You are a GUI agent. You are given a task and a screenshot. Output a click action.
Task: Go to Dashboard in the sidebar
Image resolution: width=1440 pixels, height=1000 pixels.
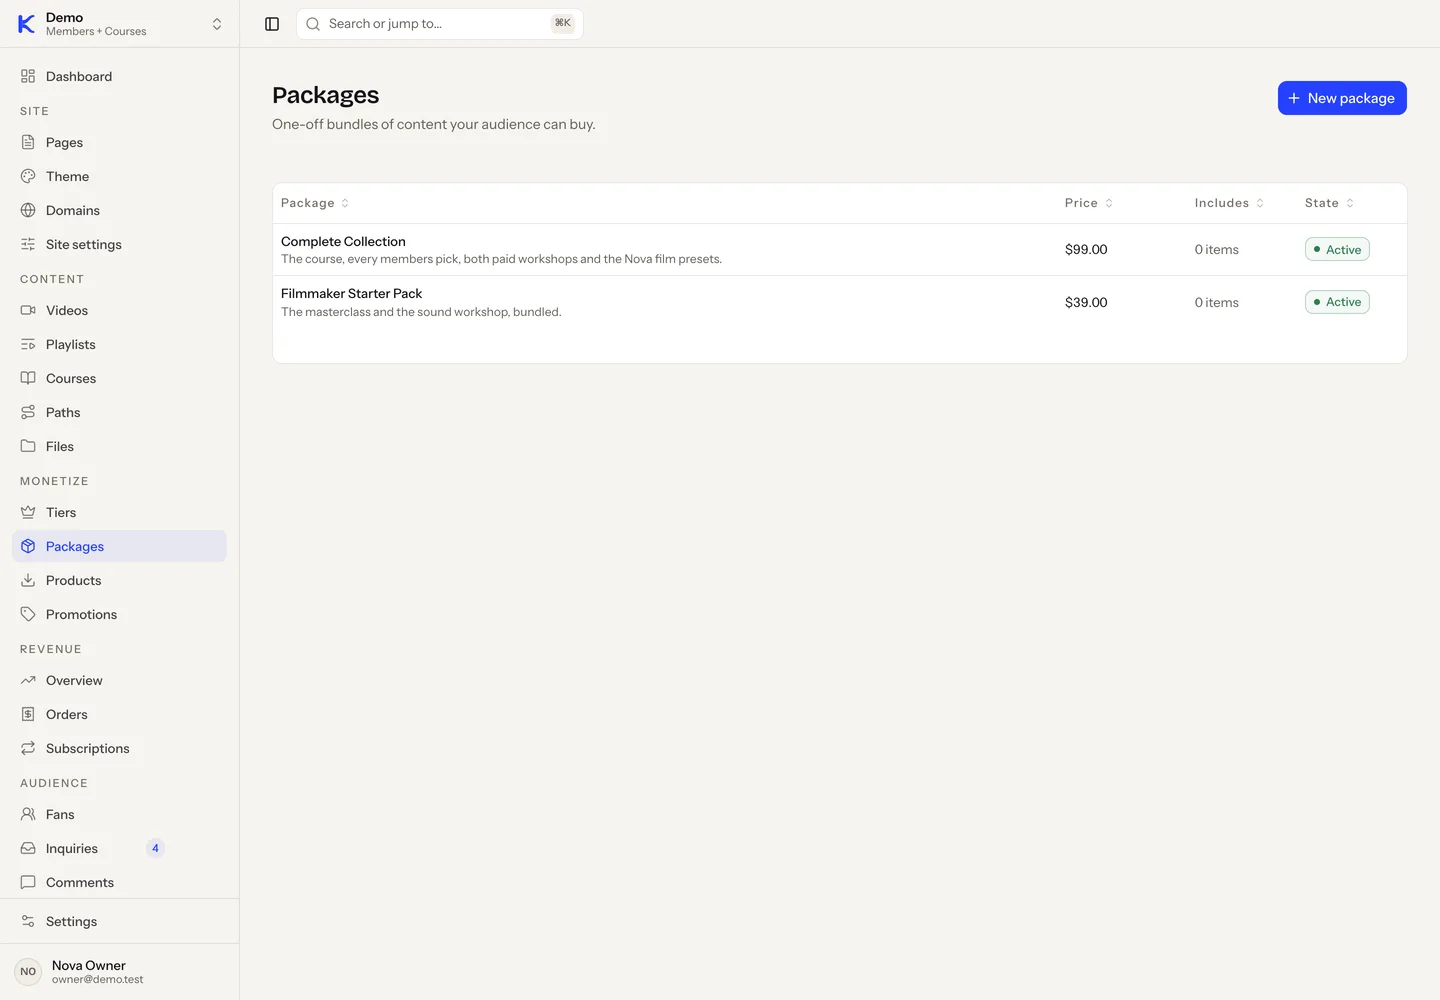(x=120, y=76)
